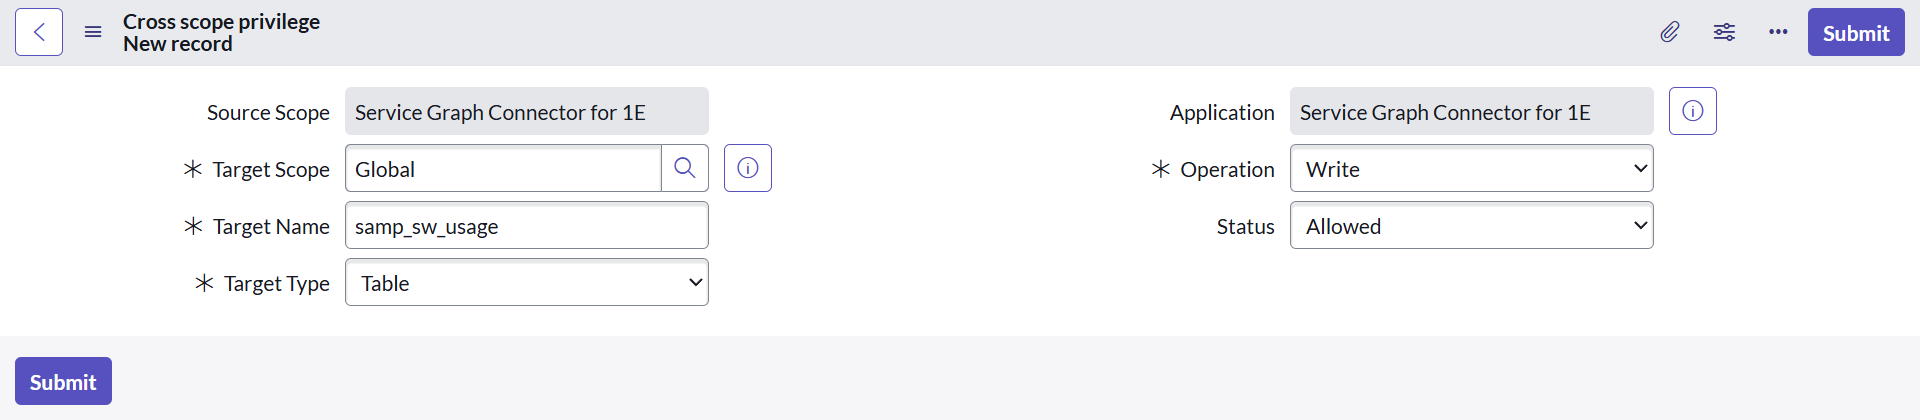This screenshot has height=420, width=1920.
Task: Focus the Target Name text field
Action: (526, 226)
